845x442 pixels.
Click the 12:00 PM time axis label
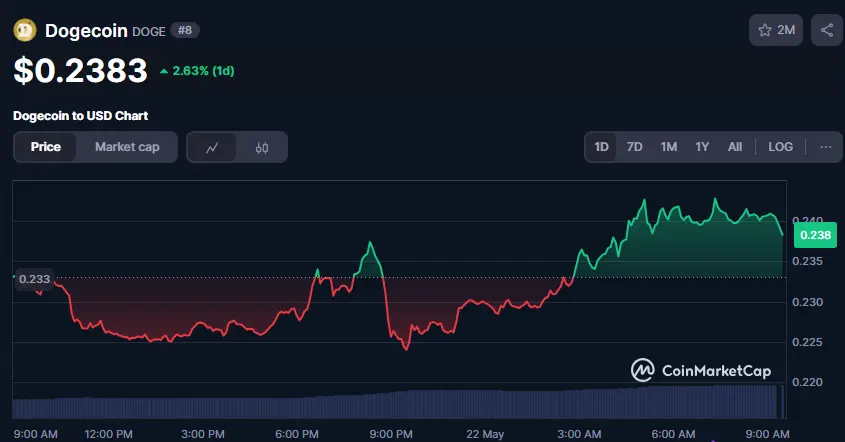[x=108, y=434]
